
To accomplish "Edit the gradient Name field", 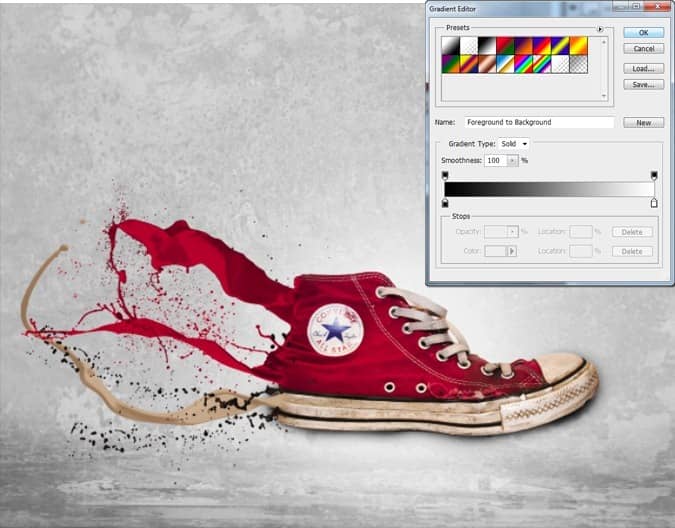I will [539, 122].
